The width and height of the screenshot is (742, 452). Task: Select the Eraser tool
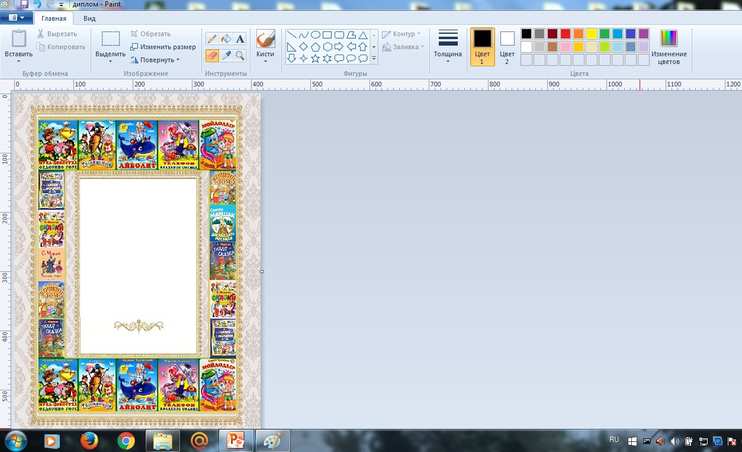point(212,56)
